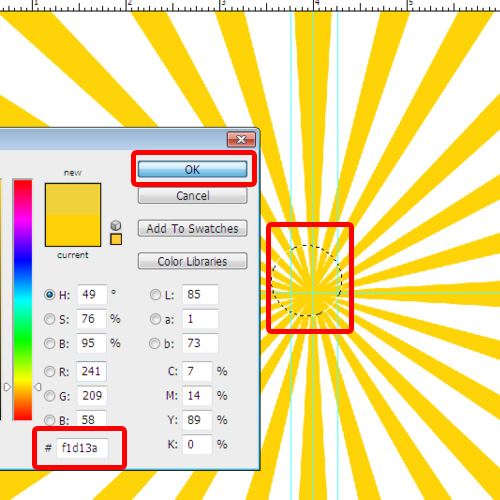Select the S saturation radio button
The width and height of the screenshot is (500, 500).
click(50, 319)
